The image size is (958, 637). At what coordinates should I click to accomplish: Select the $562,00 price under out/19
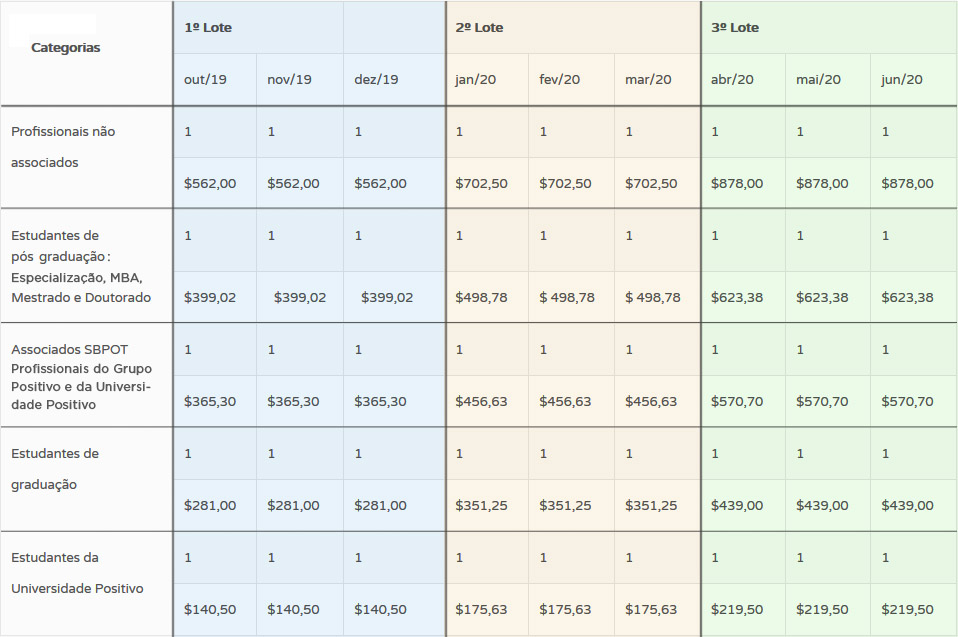click(x=210, y=183)
